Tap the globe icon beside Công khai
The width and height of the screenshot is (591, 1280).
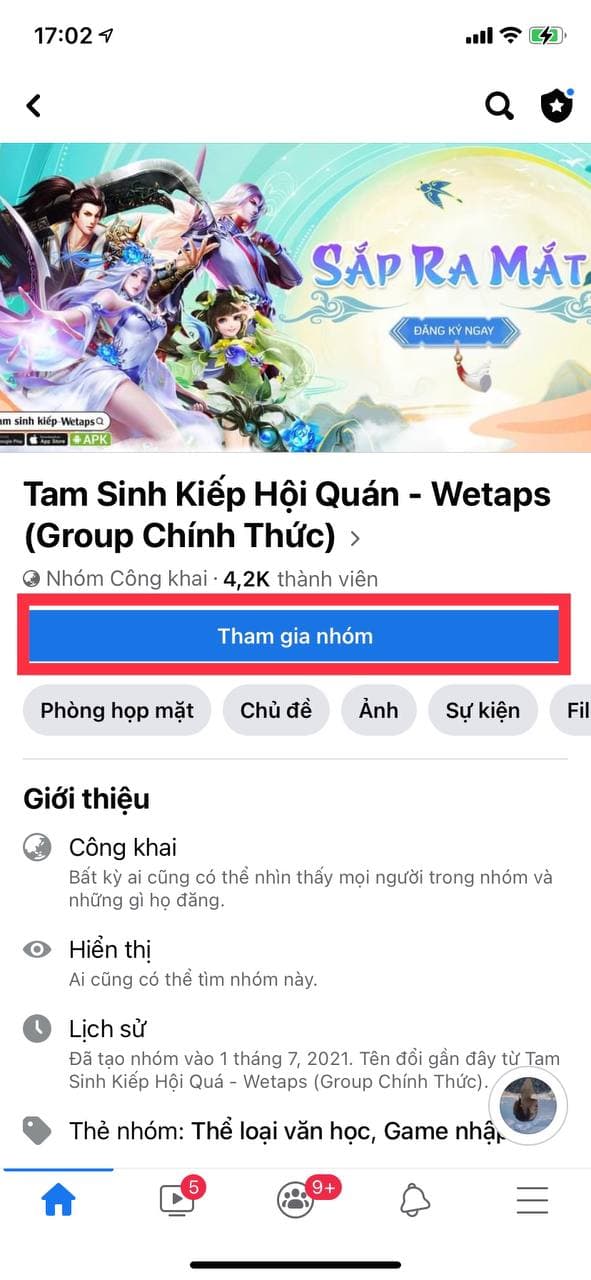(x=37, y=849)
